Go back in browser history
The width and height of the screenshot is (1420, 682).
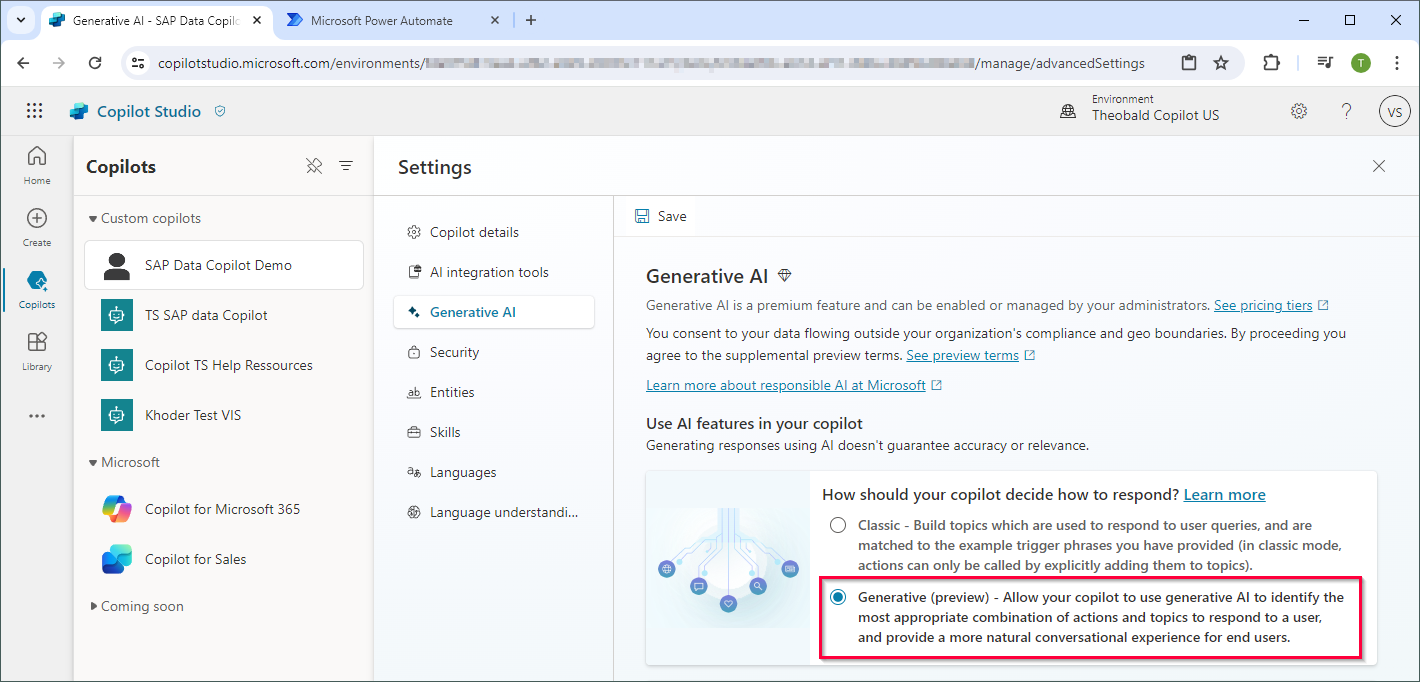pos(24,63)
